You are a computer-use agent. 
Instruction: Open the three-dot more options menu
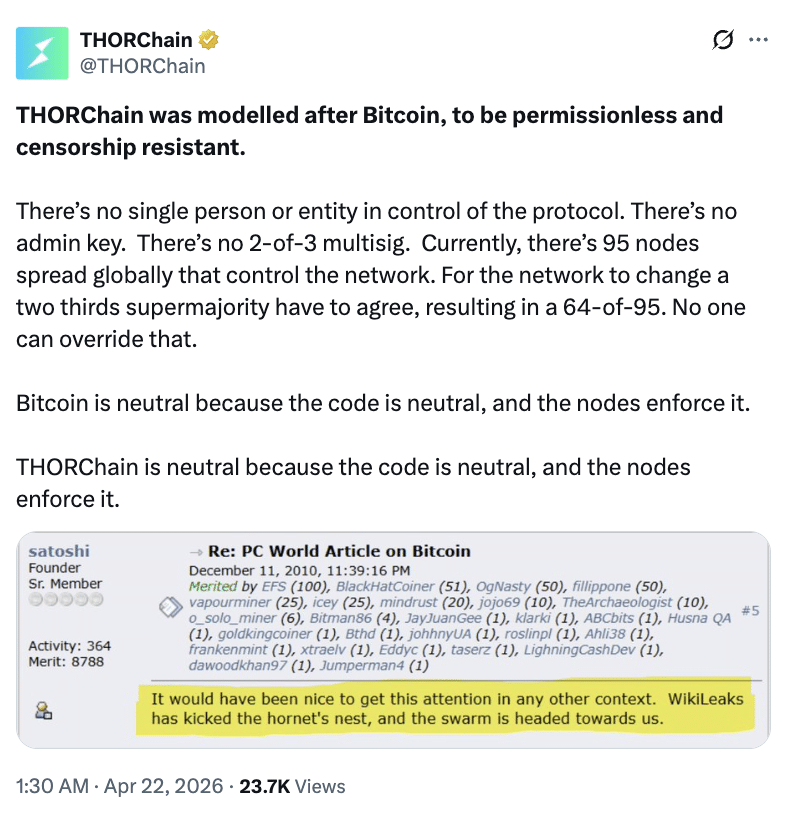click(758, 40)
